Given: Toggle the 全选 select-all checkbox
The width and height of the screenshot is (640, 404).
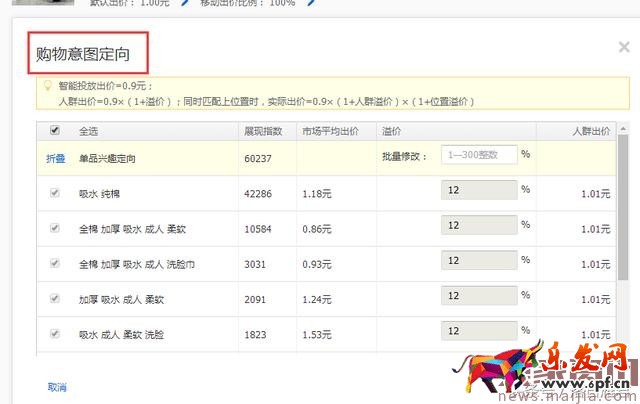Looking at the screenshot, I should (54, 130).
